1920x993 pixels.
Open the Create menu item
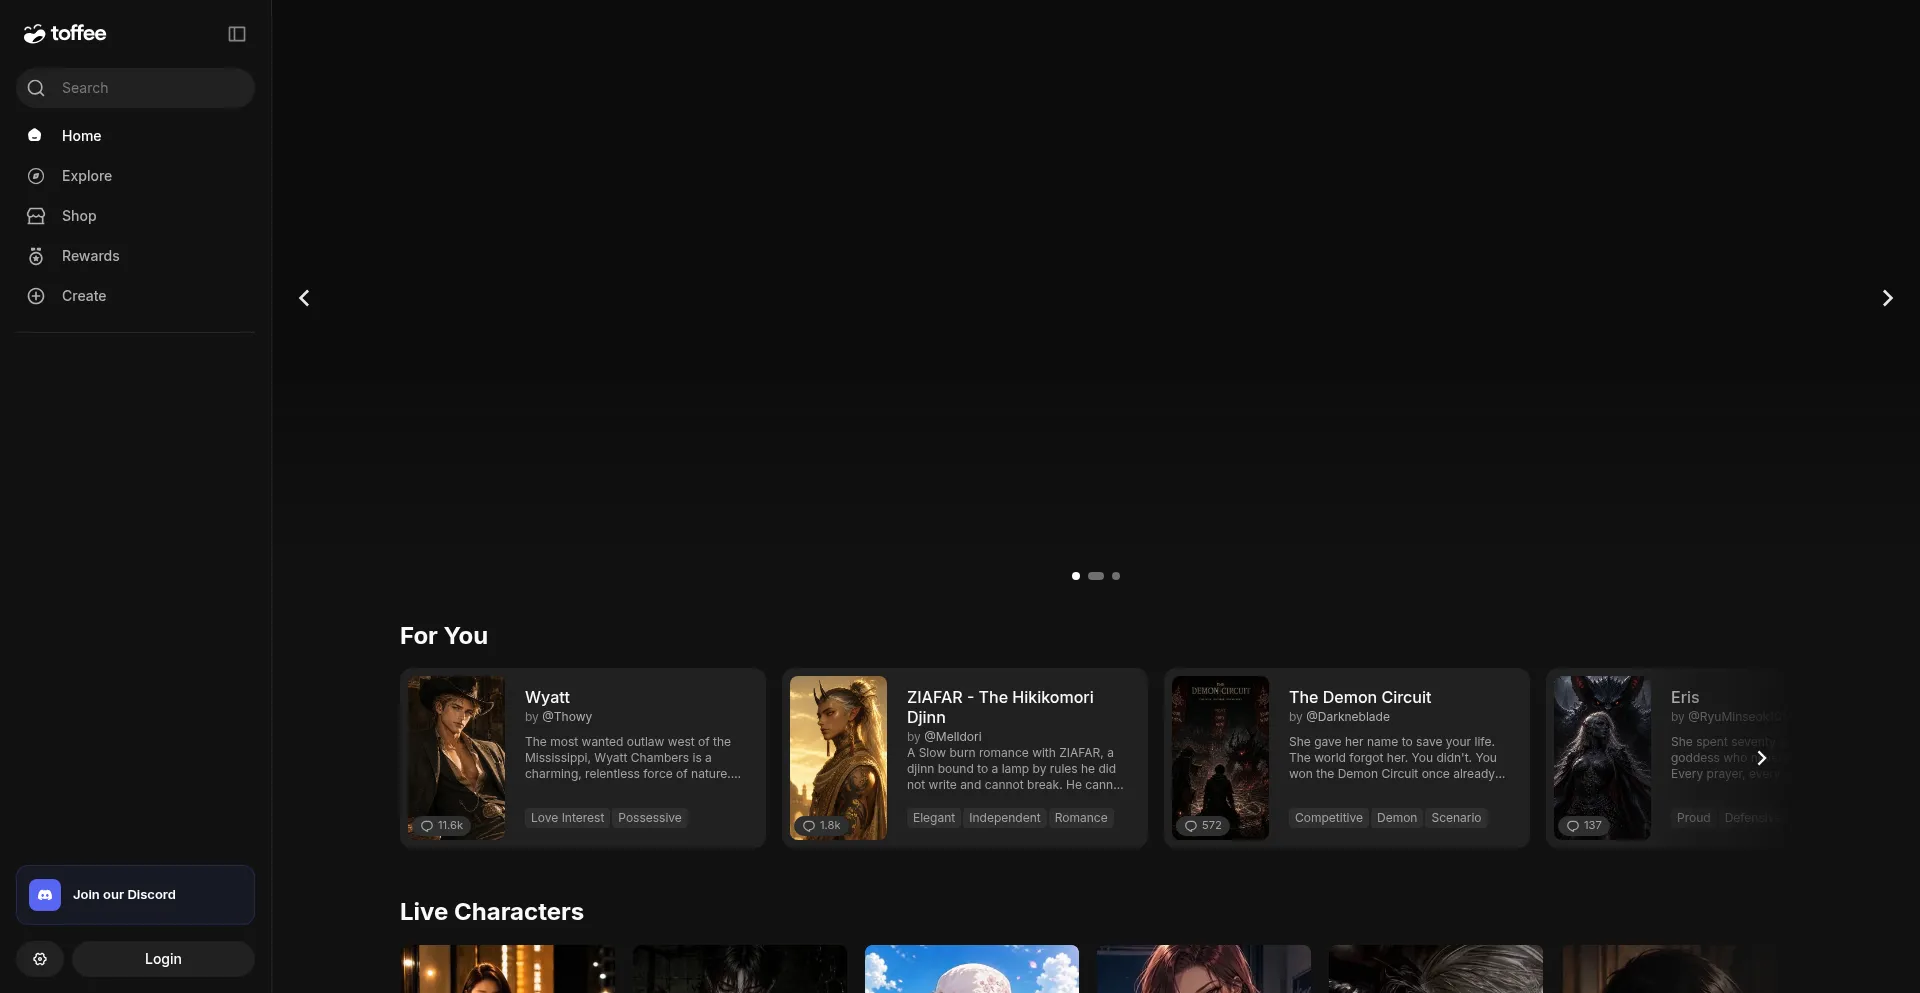coord(135,296)
